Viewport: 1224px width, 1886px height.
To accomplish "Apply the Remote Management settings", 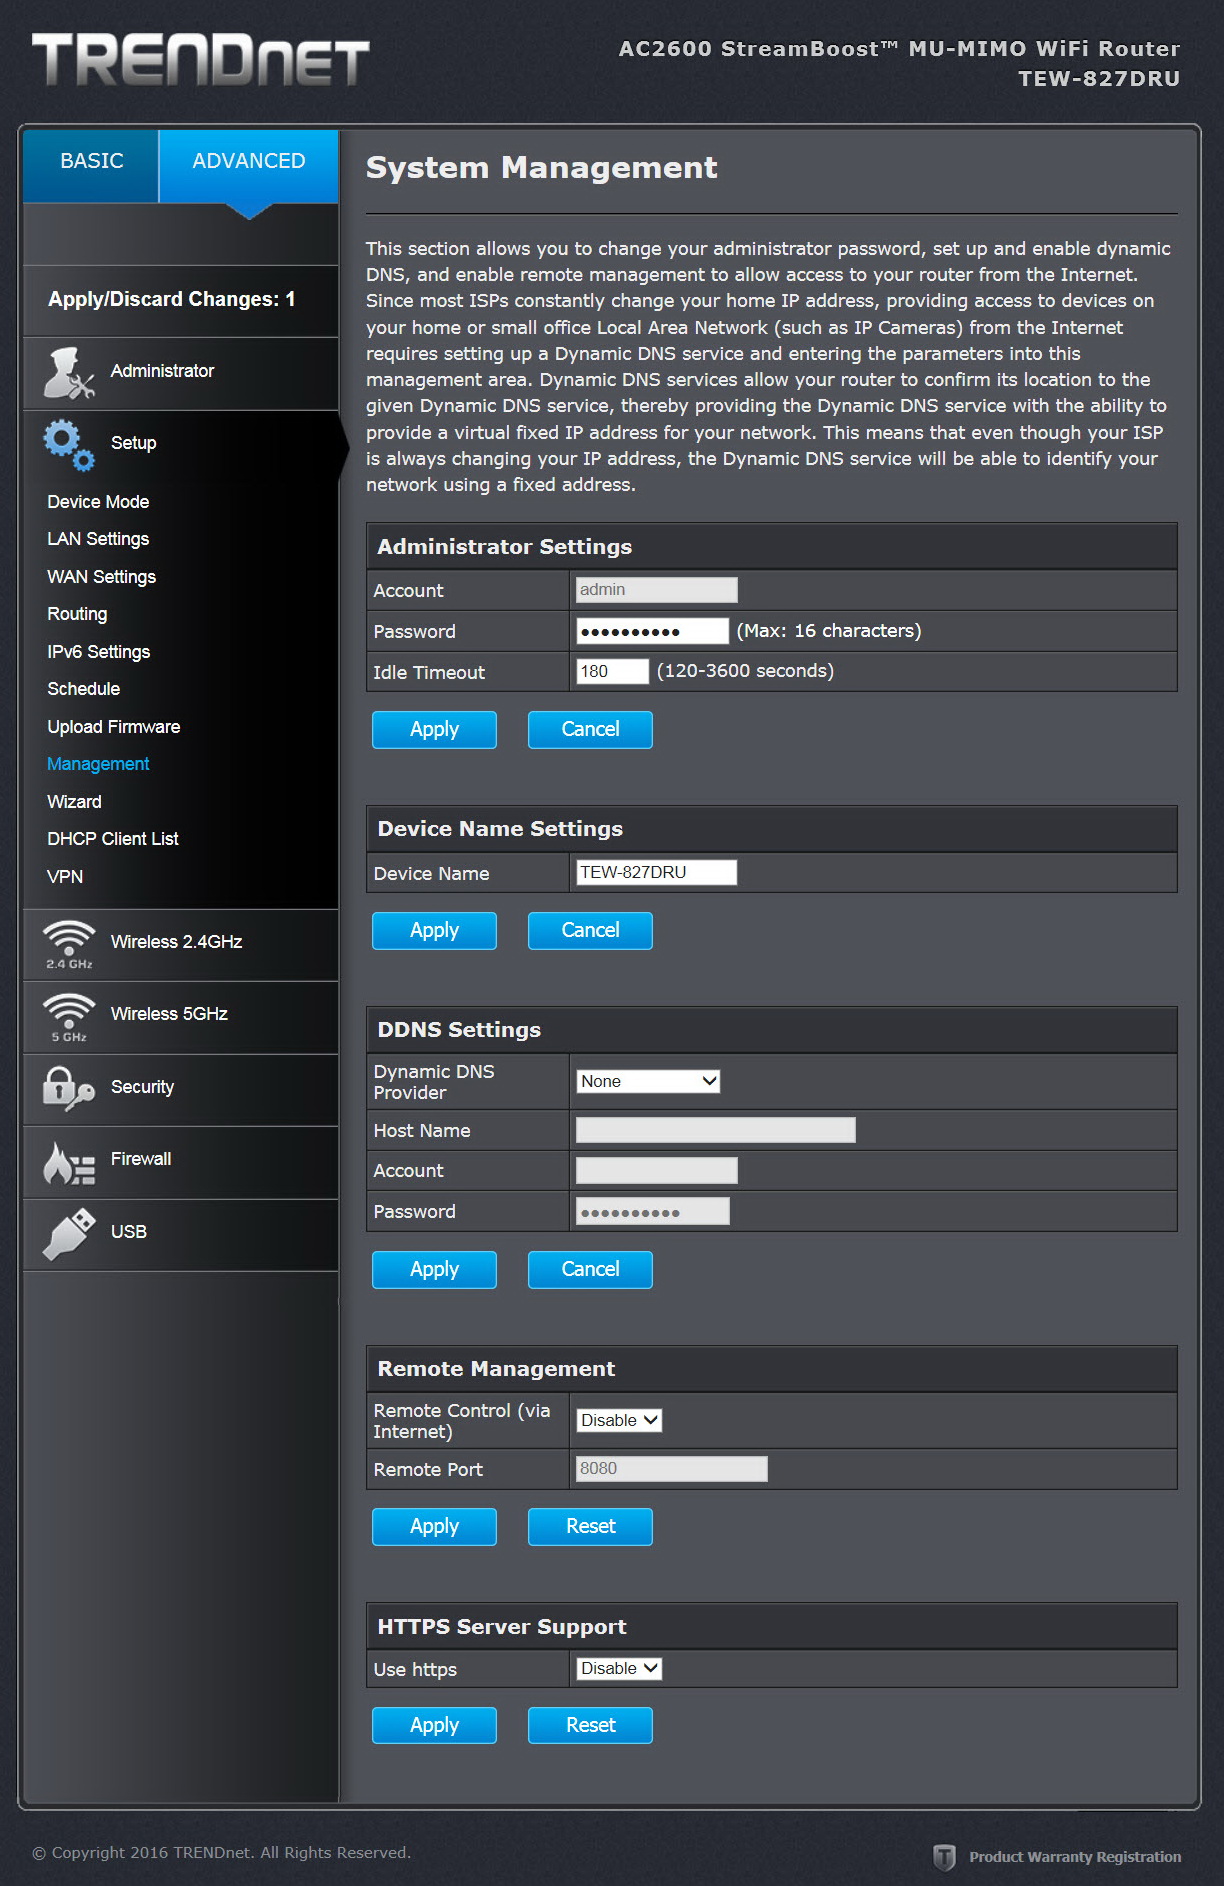I will pos(434,1527).
